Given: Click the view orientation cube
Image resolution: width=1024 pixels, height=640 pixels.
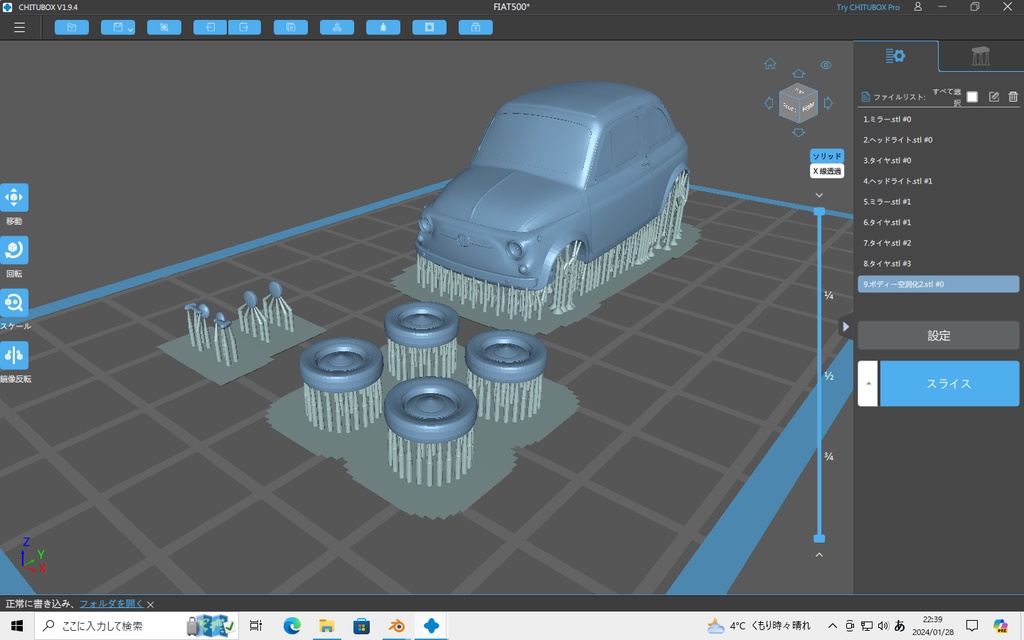Looking at the screenshot, I should coord(798,103).
